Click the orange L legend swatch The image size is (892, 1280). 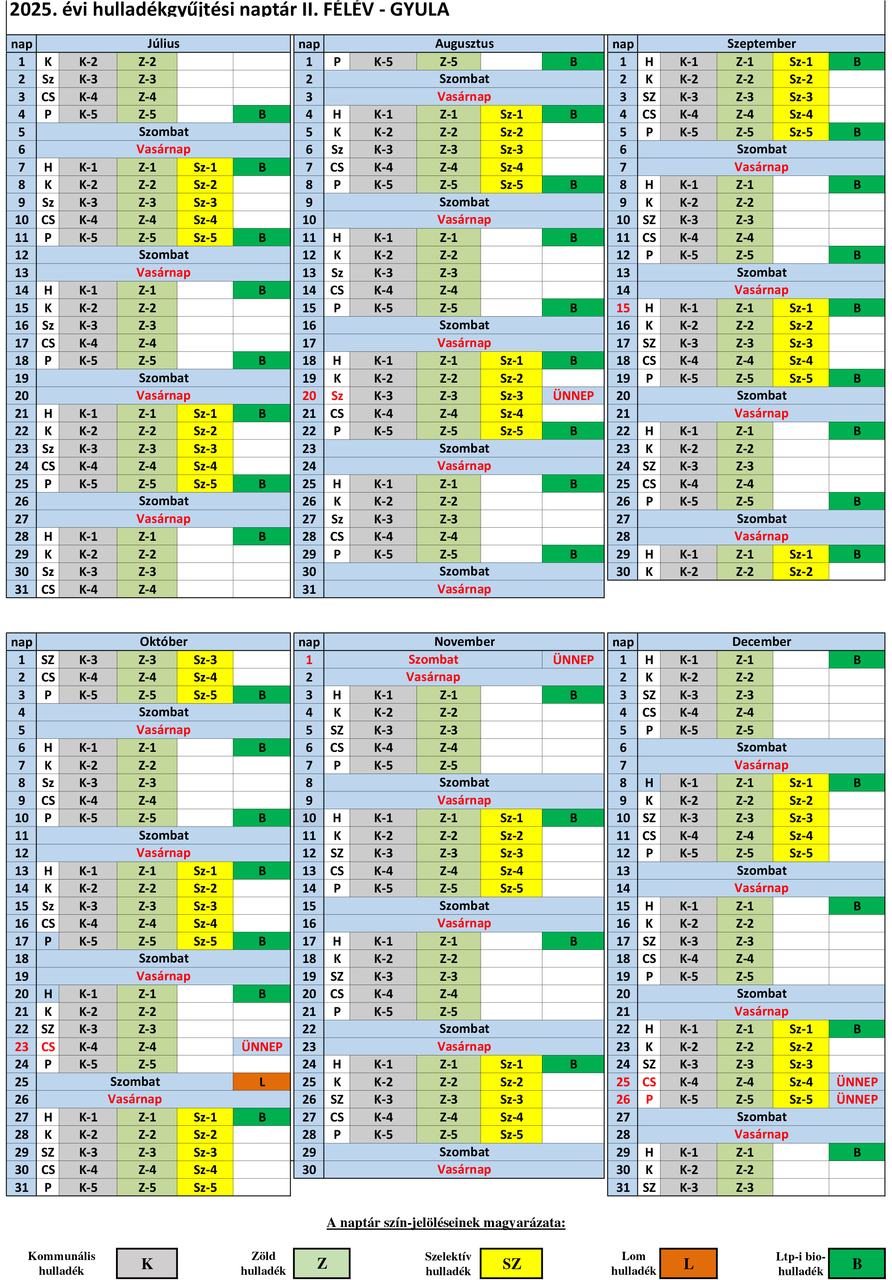pos(687,1263)
